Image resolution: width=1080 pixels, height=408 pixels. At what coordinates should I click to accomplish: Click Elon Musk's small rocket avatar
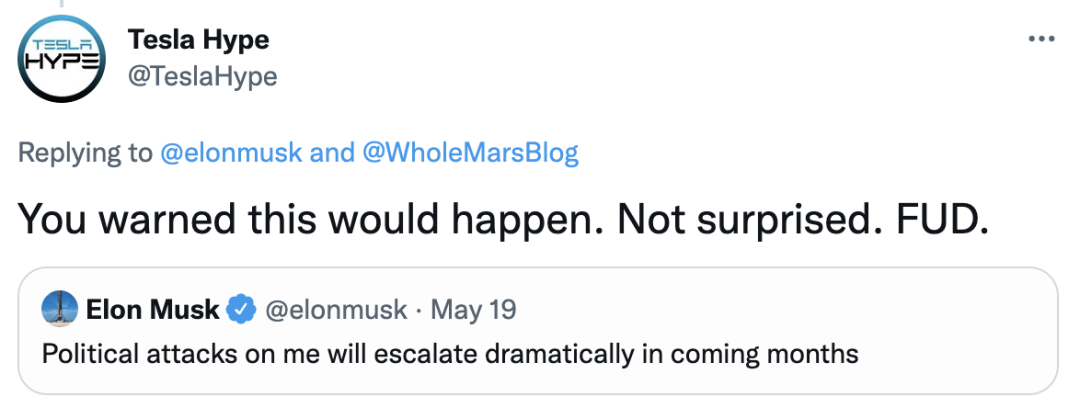click(x=60, y=310)
